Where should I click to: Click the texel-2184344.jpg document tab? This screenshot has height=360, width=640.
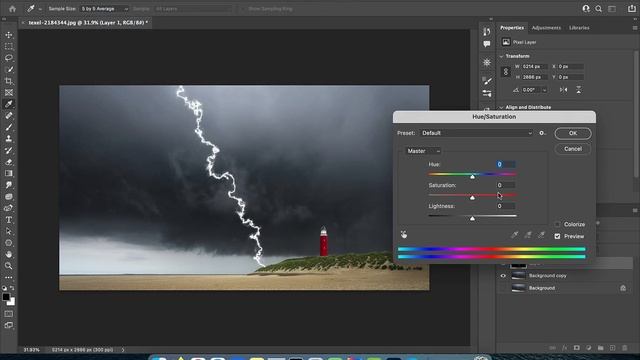[x=88, y=23]
